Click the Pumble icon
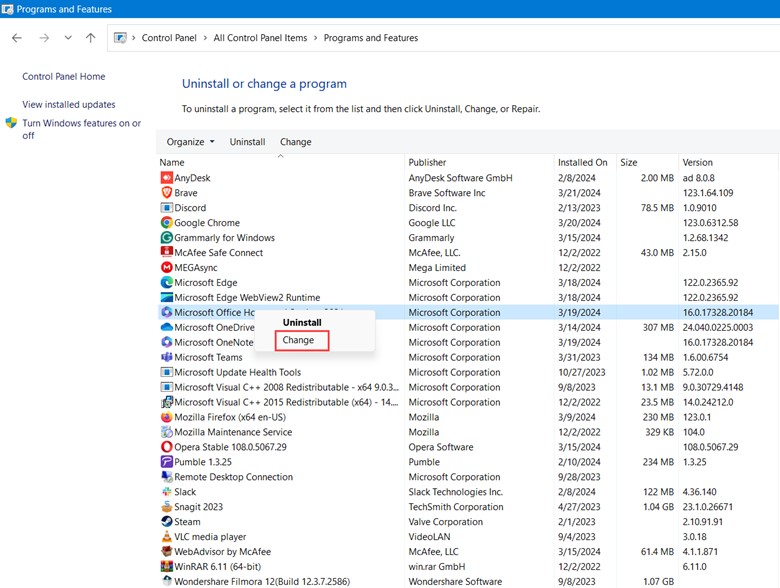 [167, 462]
